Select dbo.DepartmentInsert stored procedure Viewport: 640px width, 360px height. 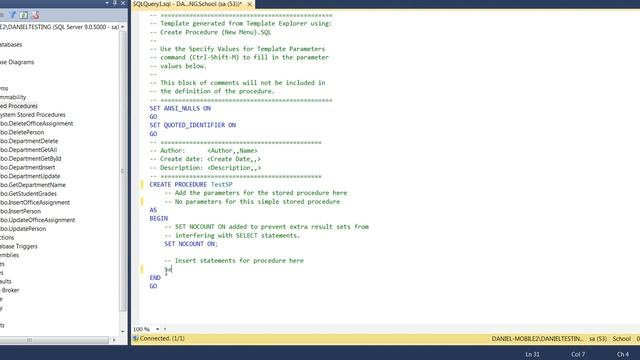[x=27, y=167]
